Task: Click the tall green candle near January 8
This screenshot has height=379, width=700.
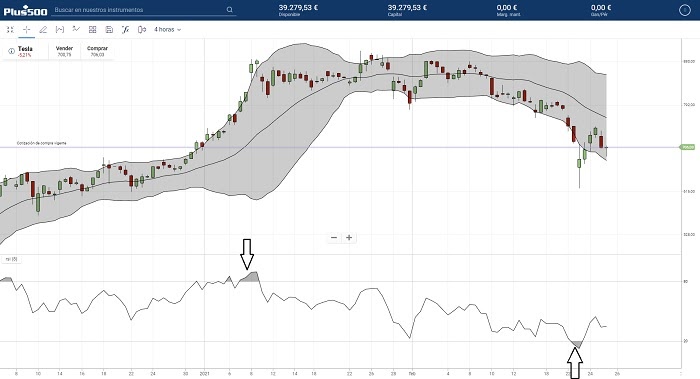Action: tap(251, 68)
